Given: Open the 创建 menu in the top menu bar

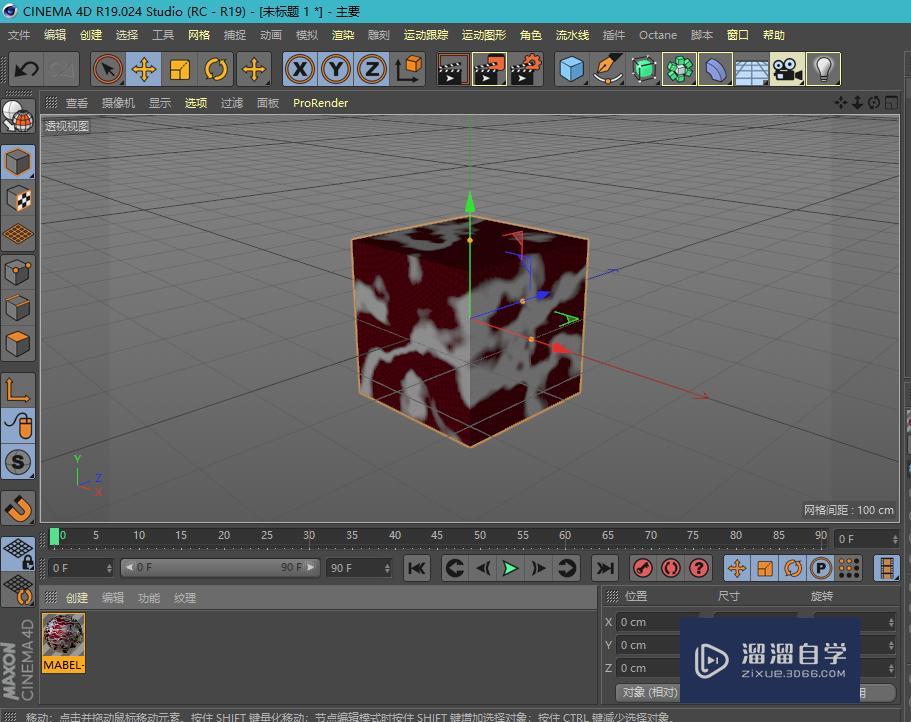Looking at the screenshot, I should tap(91, 35).
